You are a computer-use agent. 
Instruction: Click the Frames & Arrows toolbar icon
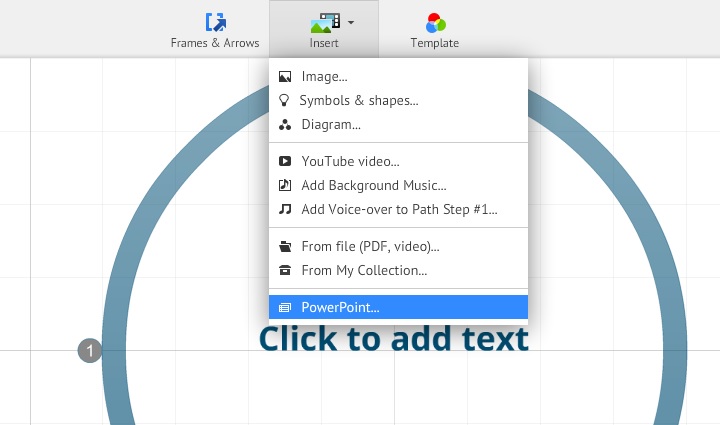click(x=215, y=22)
